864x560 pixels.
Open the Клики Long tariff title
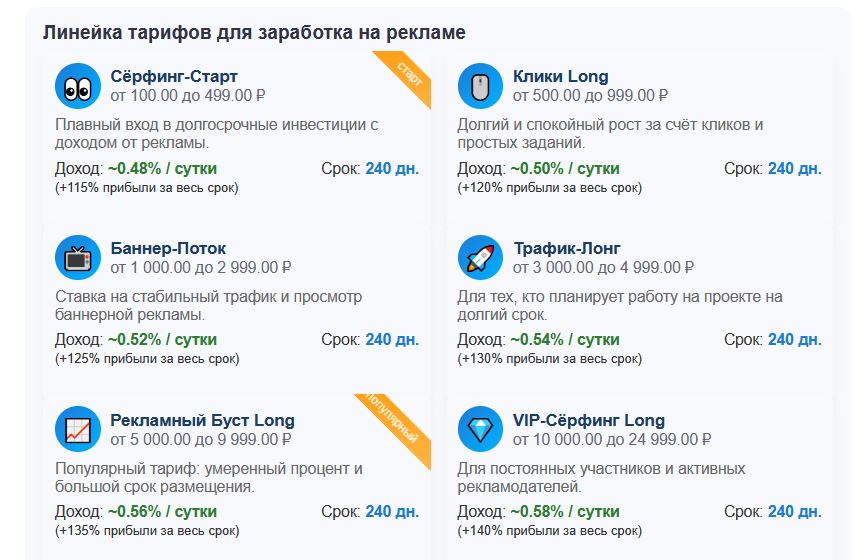point(560,76)
